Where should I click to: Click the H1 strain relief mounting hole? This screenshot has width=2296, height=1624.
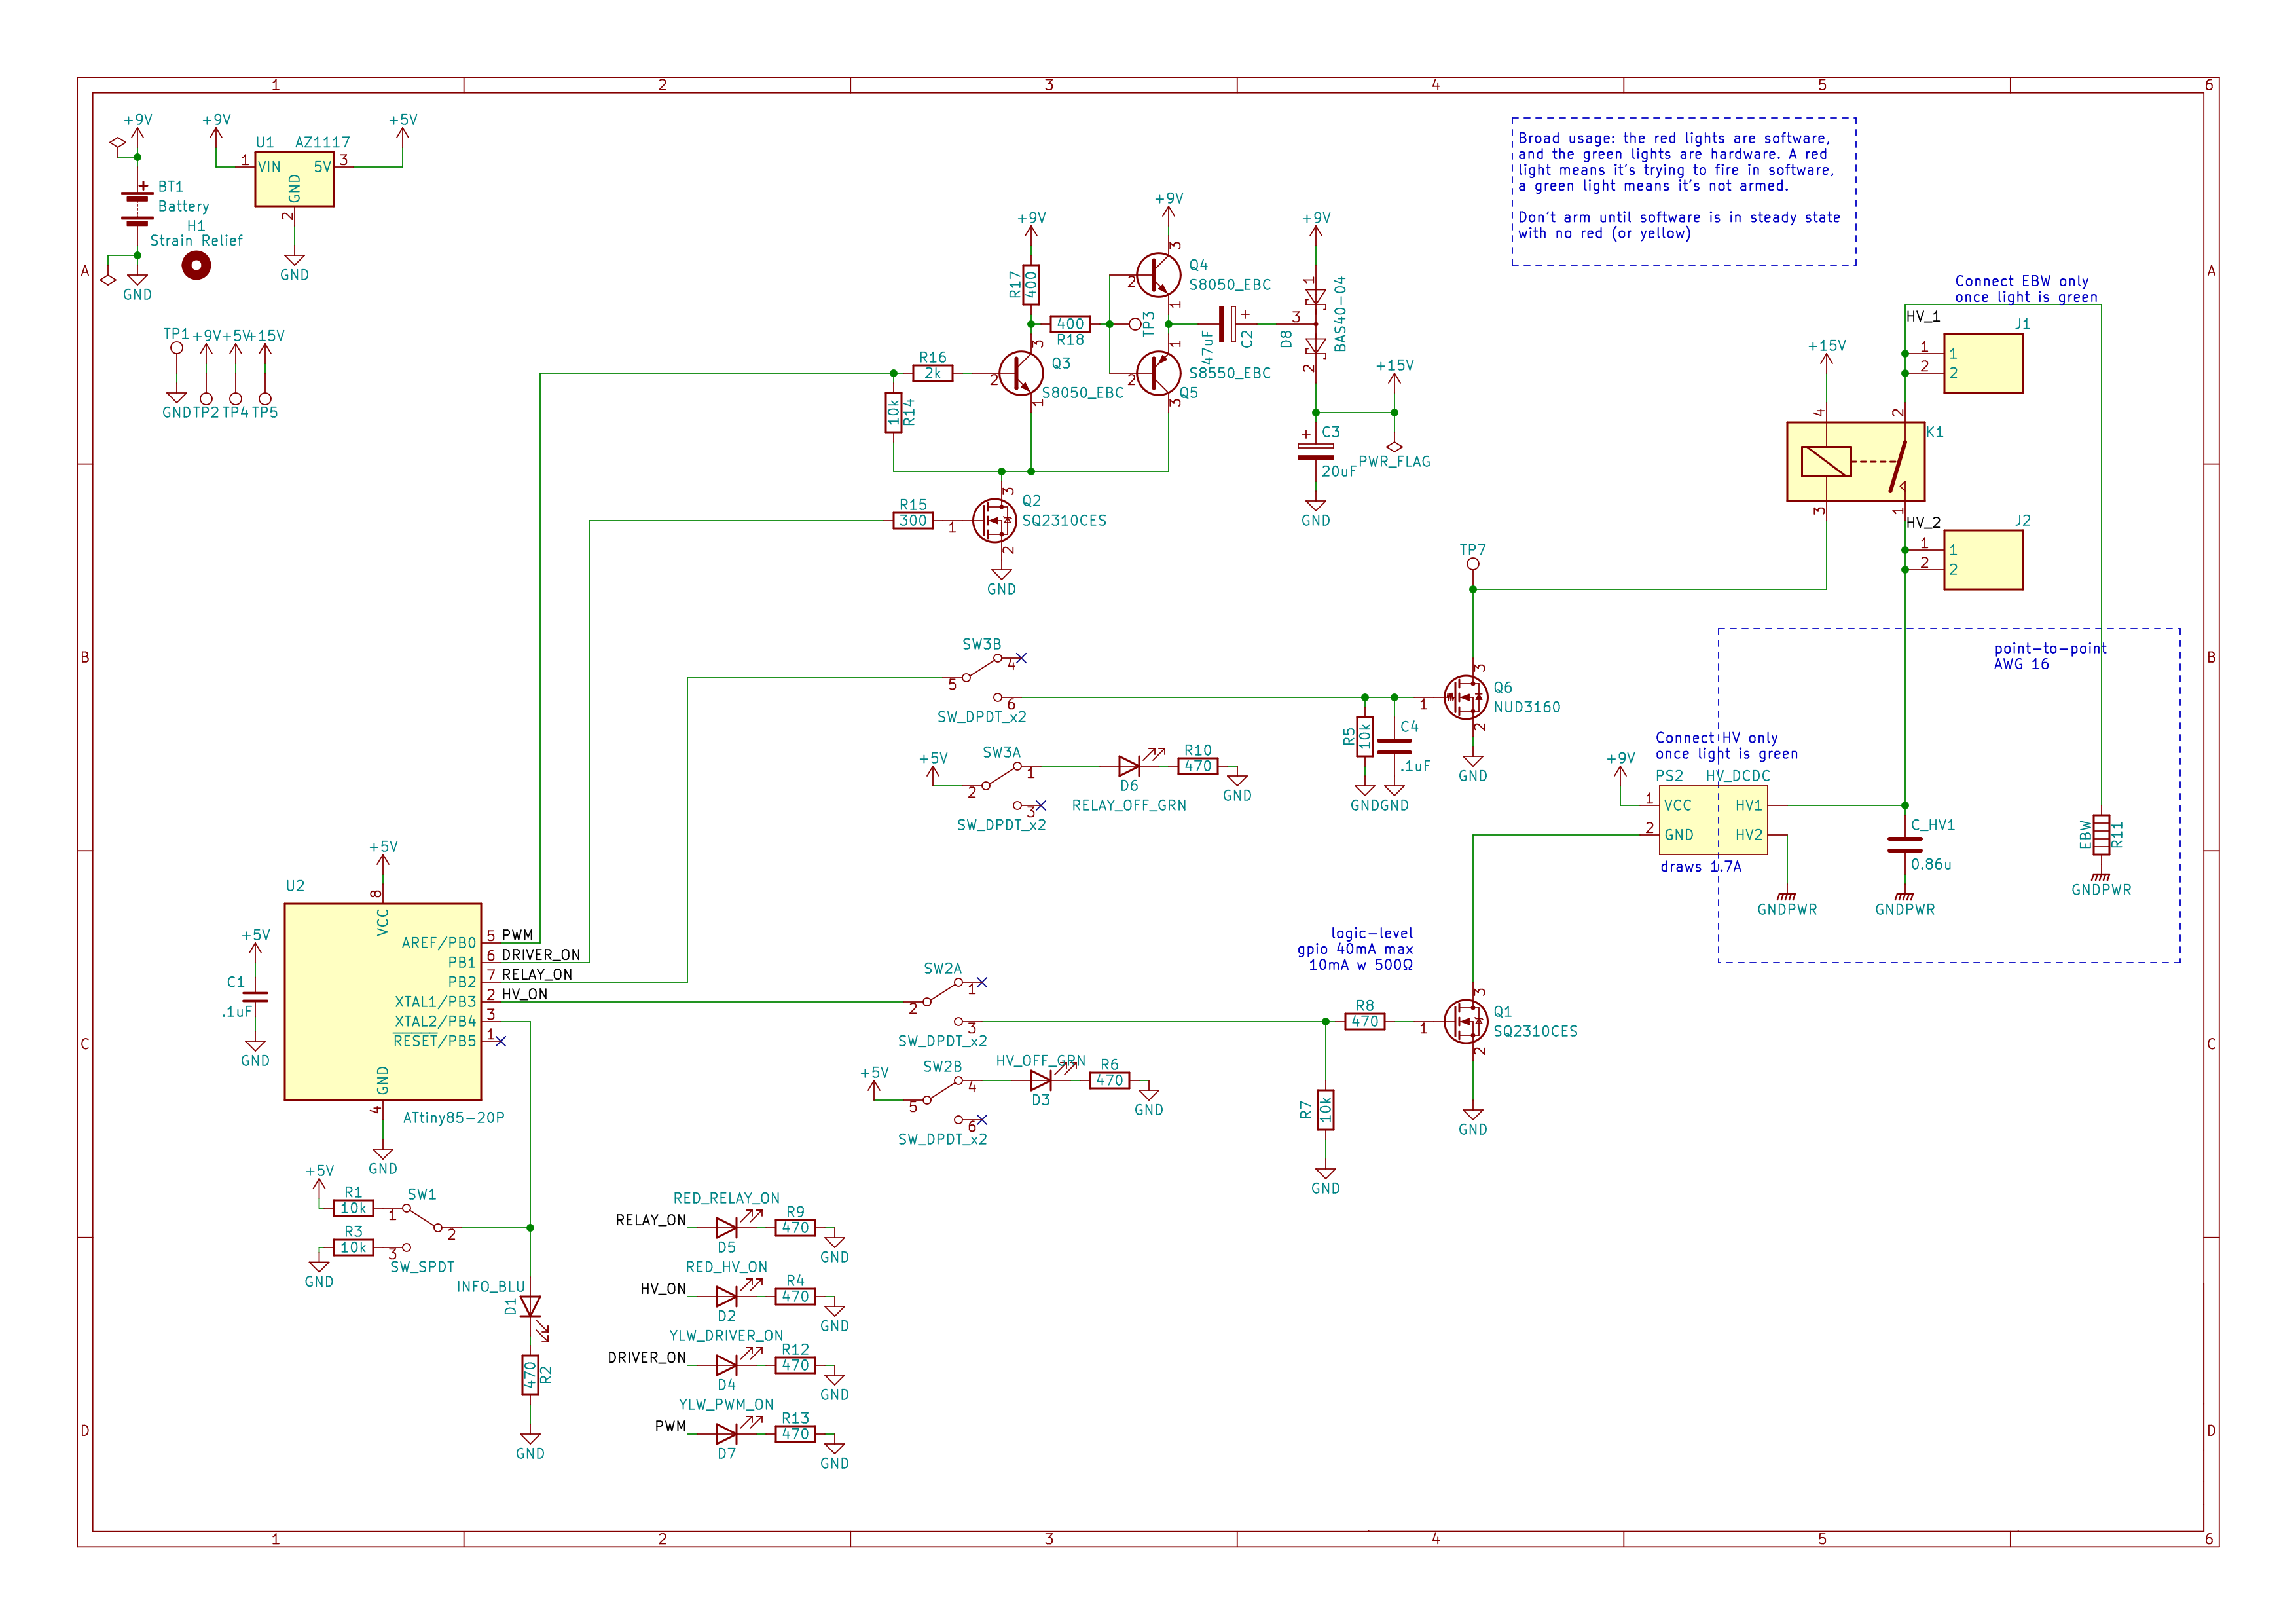196,265
